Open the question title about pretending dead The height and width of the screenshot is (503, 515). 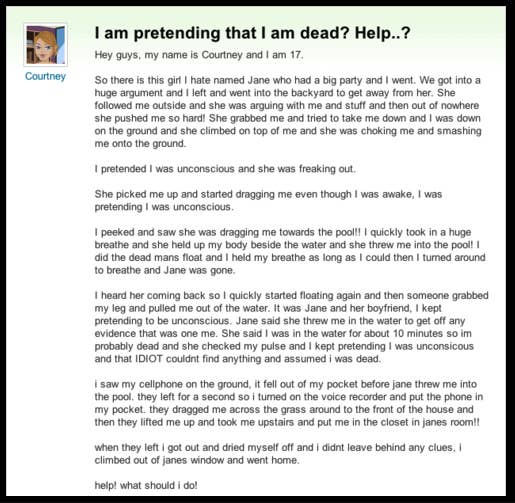[252, 33]
